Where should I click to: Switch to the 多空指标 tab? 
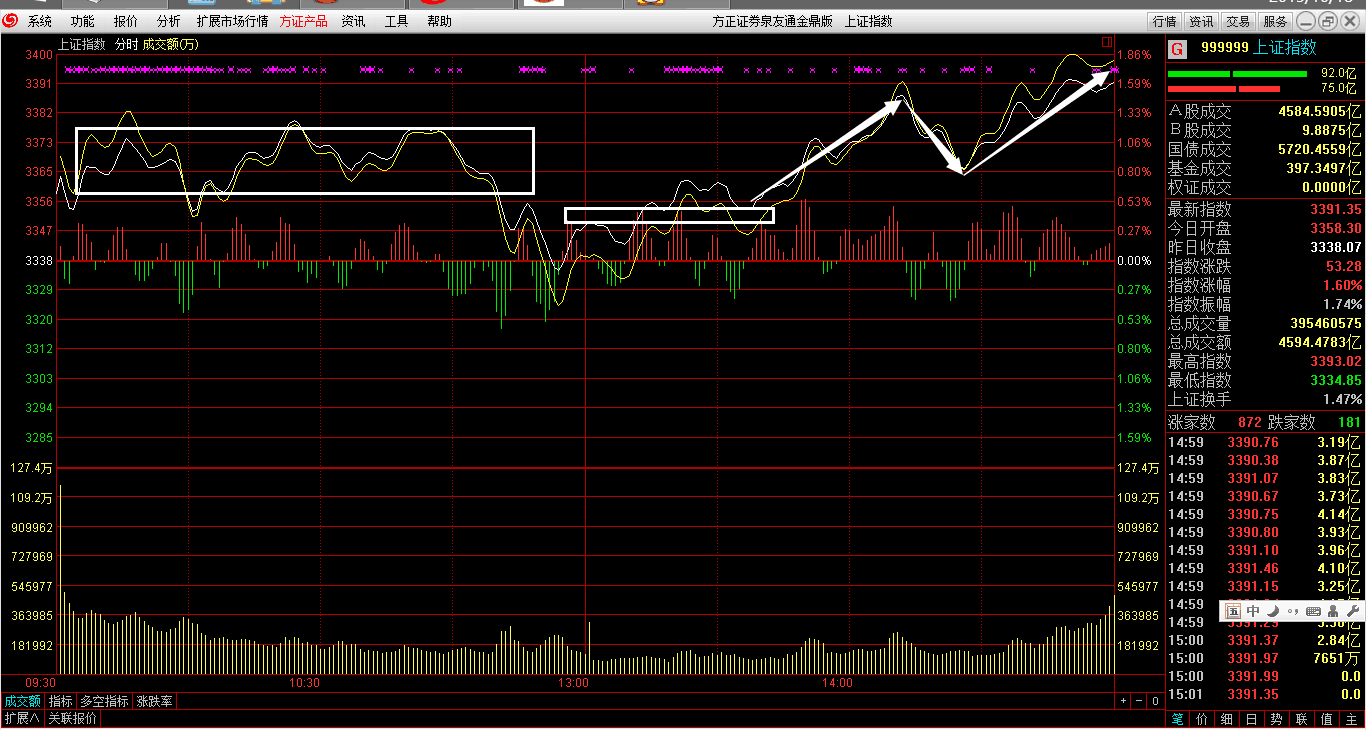coord(105,702)
